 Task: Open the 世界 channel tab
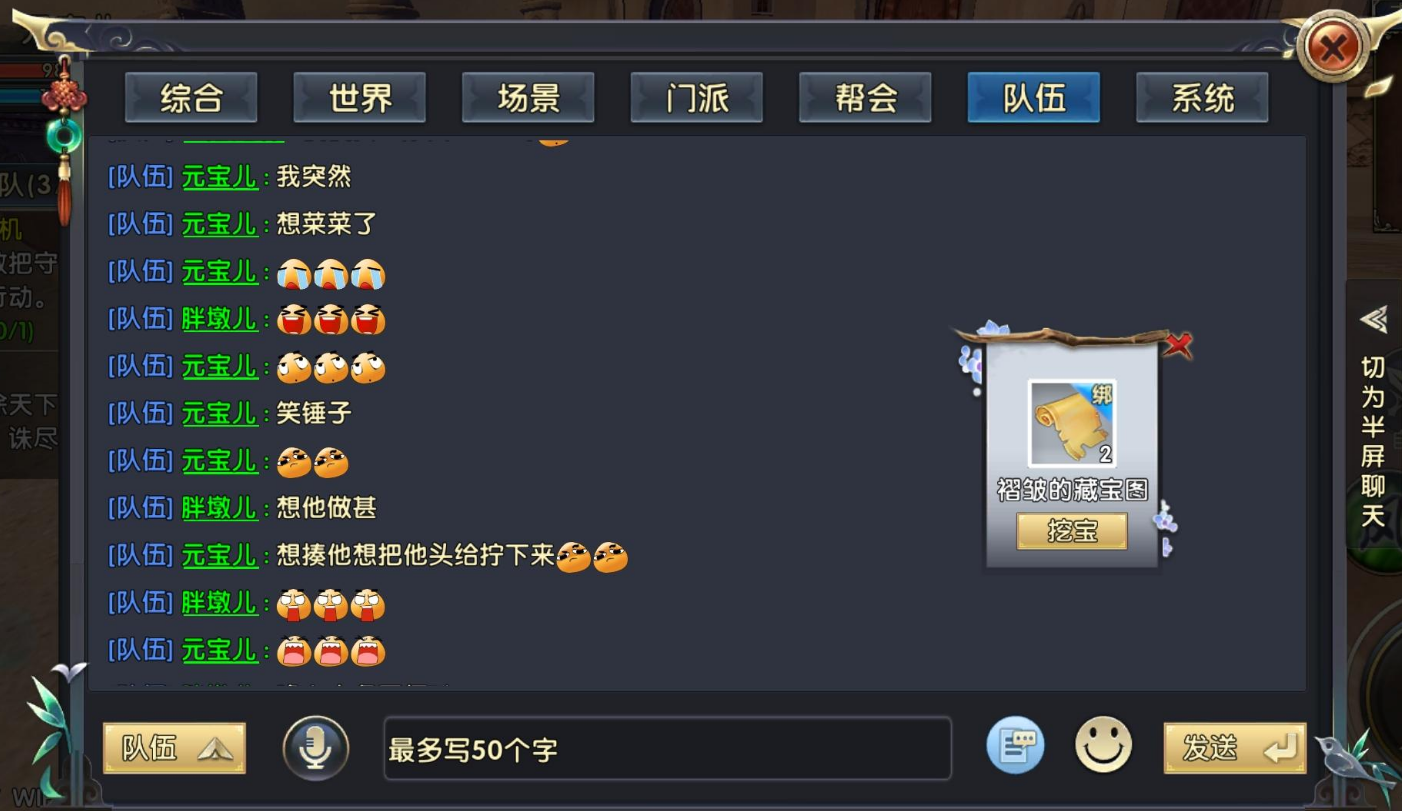[360, 98]
